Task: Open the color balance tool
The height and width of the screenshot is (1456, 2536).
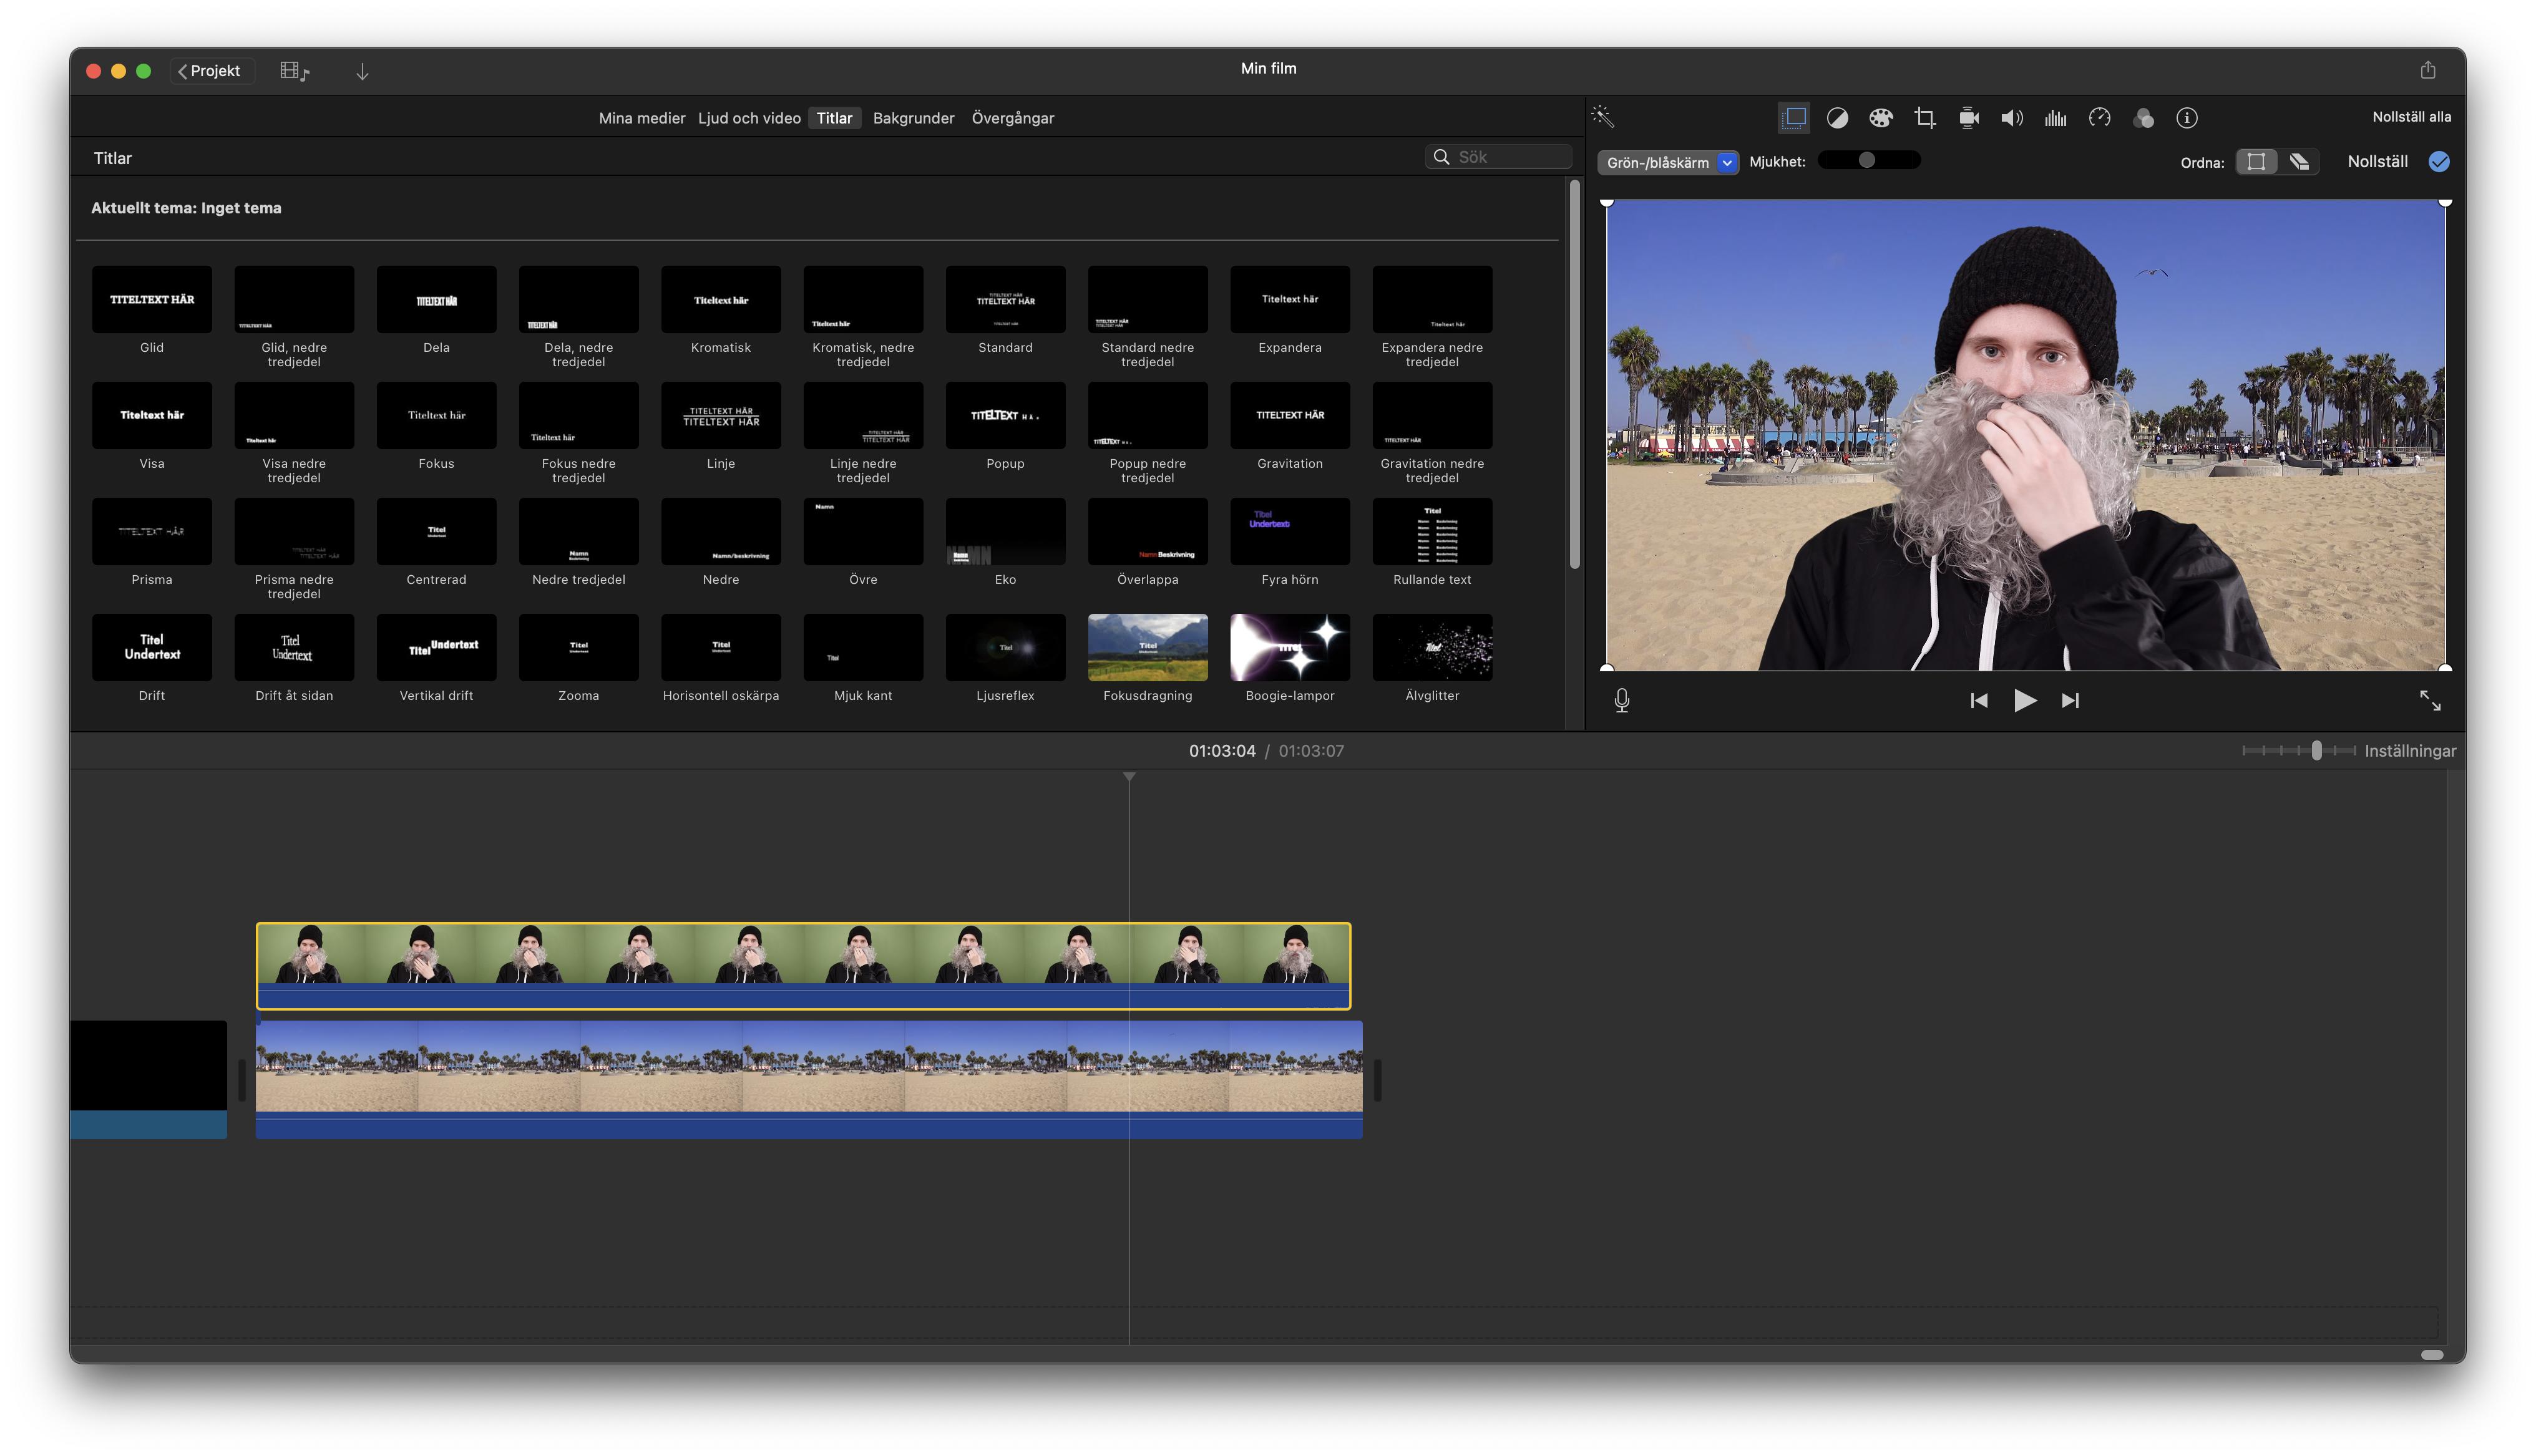Action: click(x=1837, y=118)
